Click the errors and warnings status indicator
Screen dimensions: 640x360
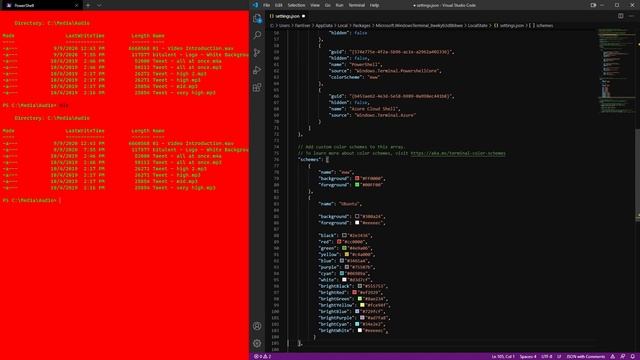(262, 356)
